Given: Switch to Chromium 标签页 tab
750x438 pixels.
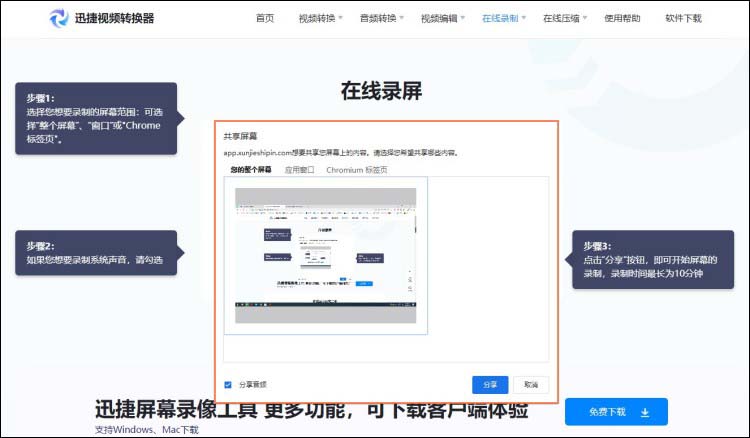Looking at the screenshot, I should pyautogui.click(x=357, y=170).
